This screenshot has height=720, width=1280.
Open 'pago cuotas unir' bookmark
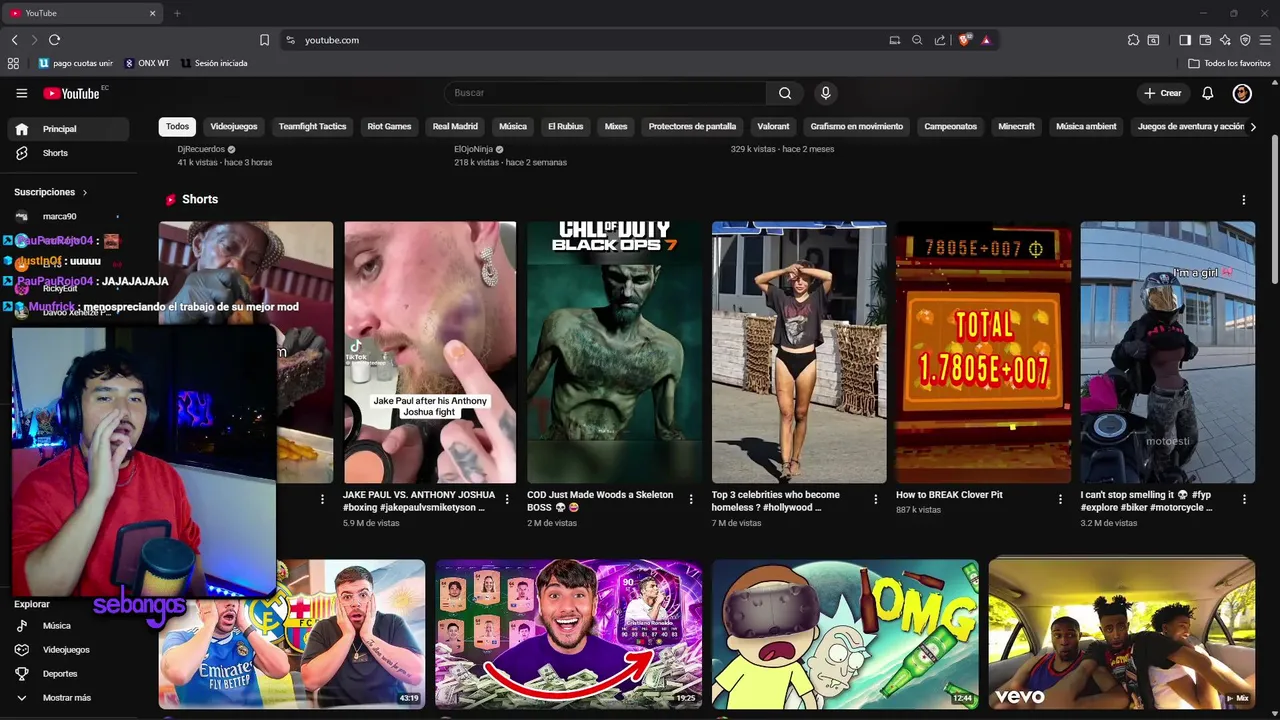(76, 63)
